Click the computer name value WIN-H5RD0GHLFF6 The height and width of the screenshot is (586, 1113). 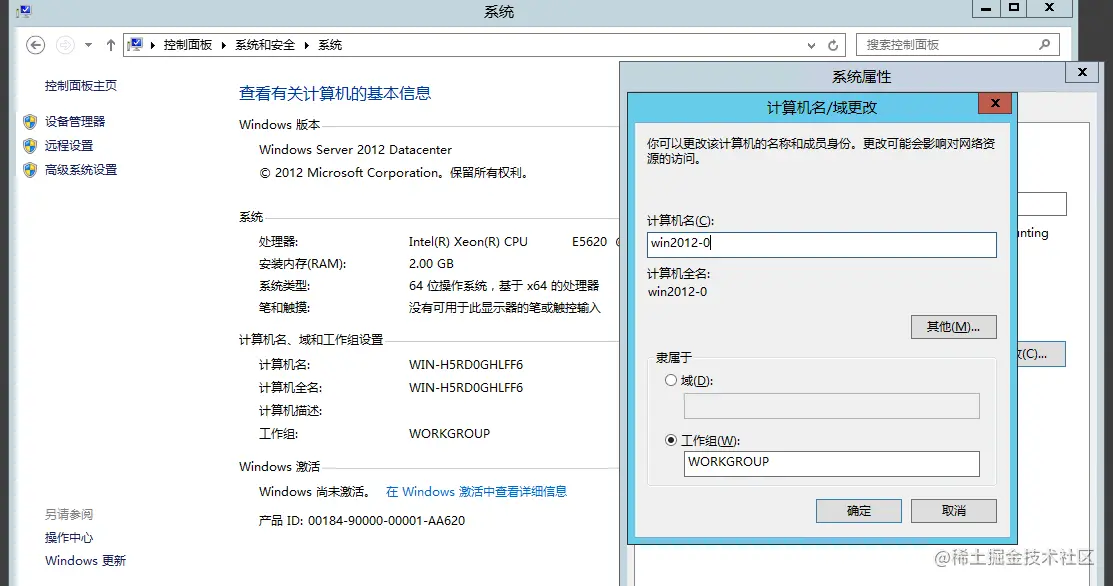click(x=466, y=365)
